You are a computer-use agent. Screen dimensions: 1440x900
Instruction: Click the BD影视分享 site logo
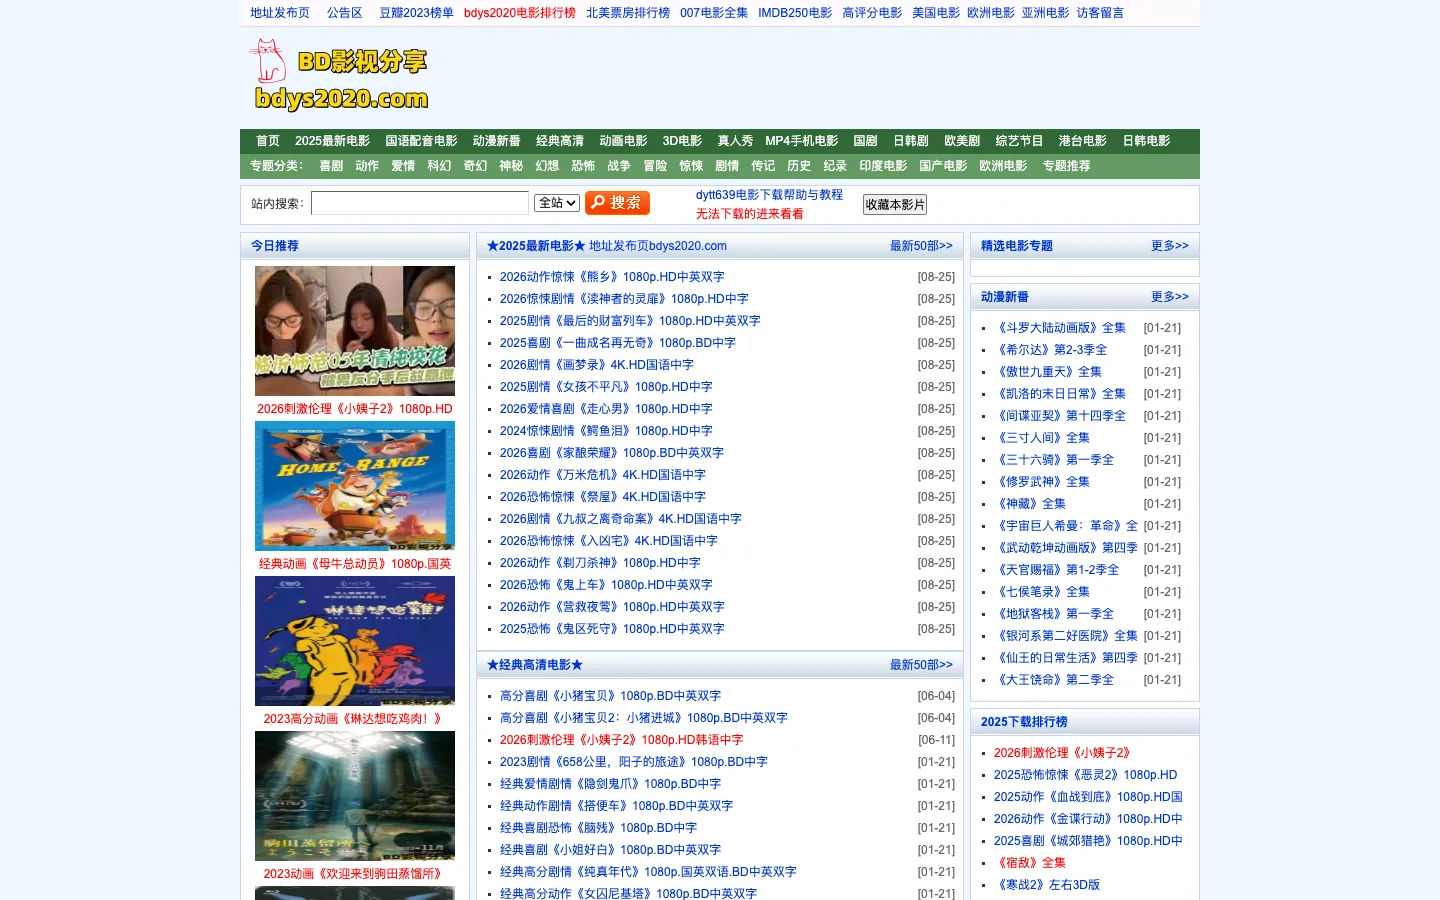339,75
